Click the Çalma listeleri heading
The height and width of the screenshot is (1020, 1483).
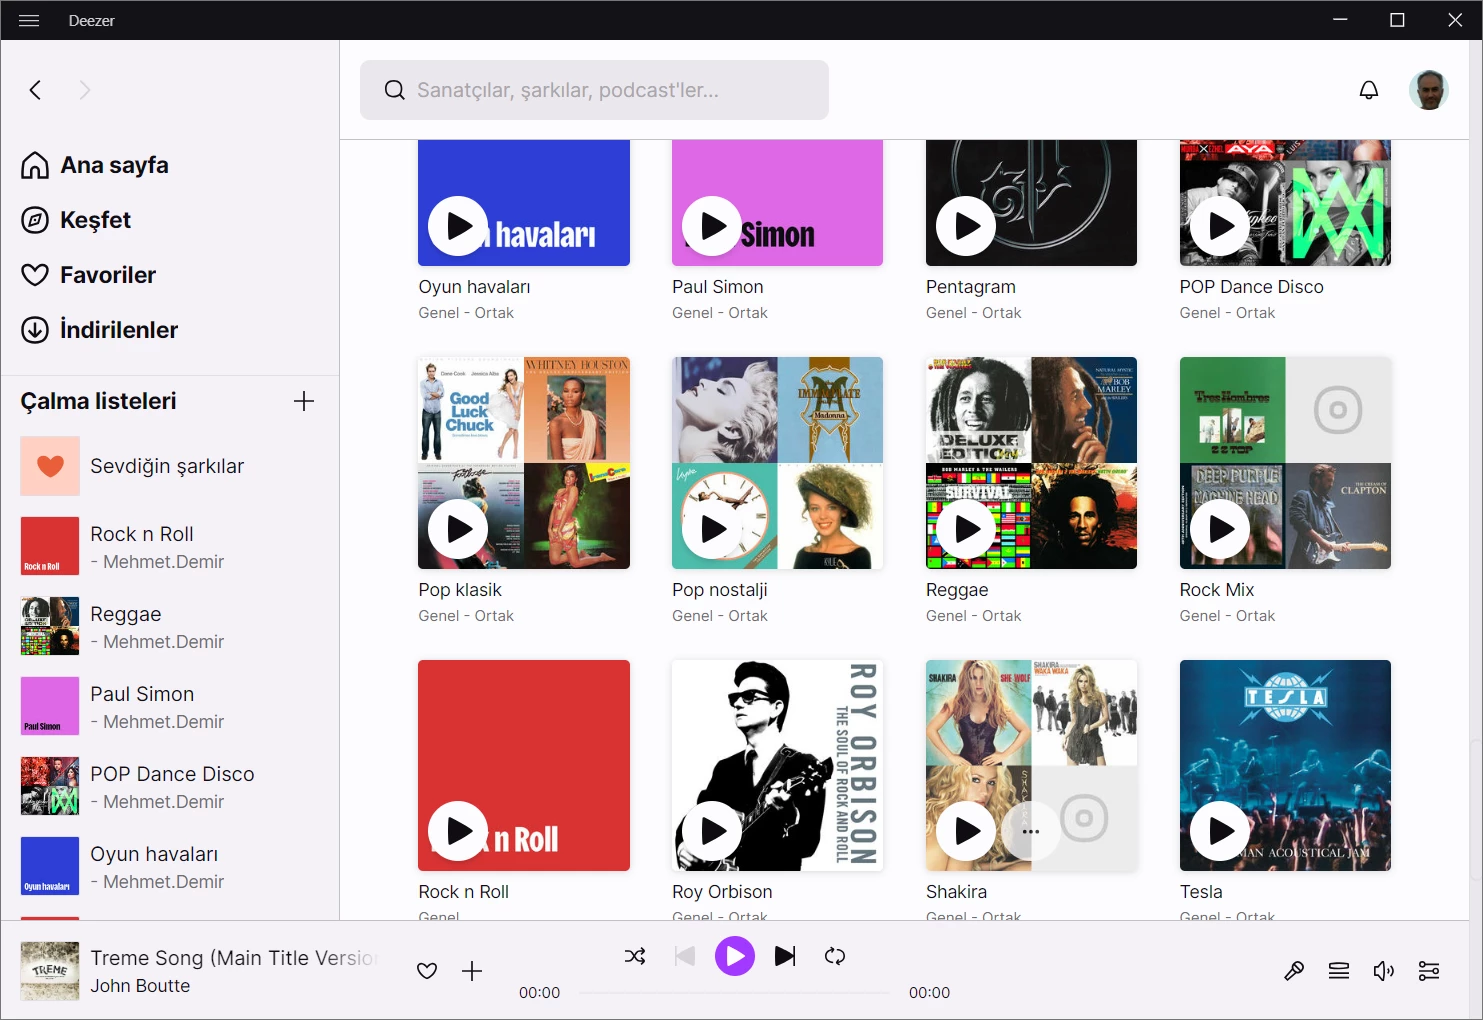coord(98,401)
